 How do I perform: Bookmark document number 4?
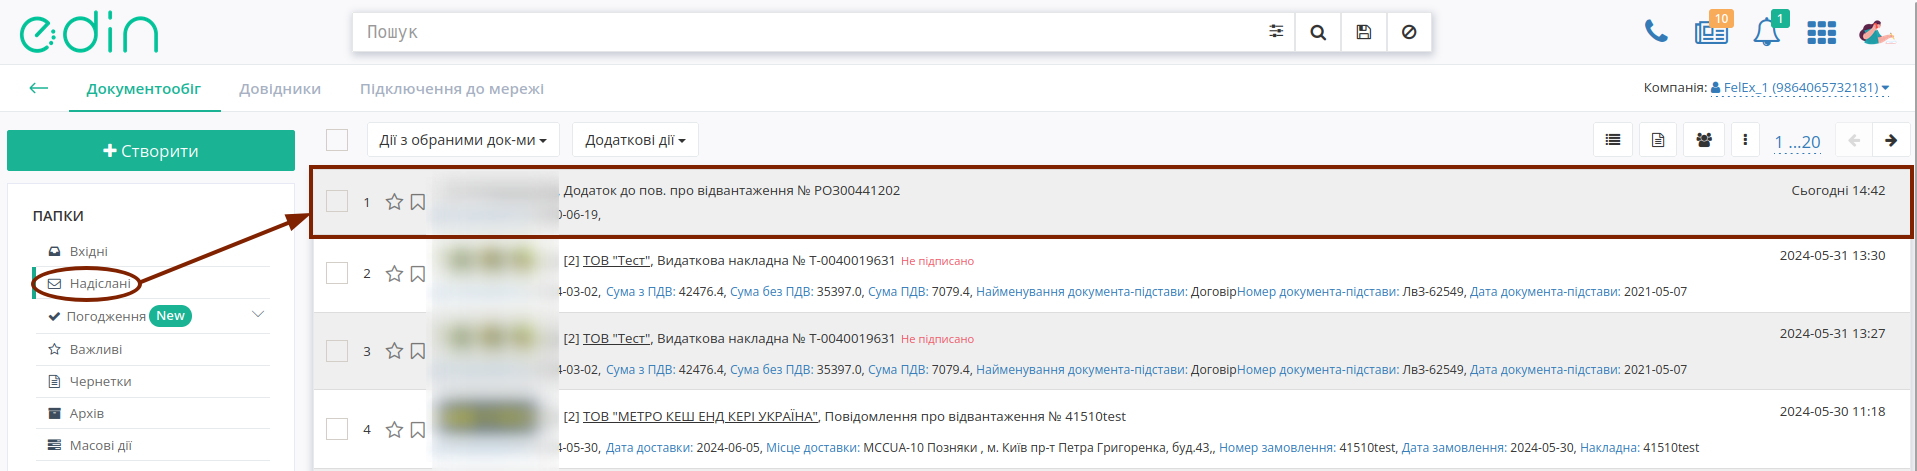pyautogui.click(x=418, y=429)
